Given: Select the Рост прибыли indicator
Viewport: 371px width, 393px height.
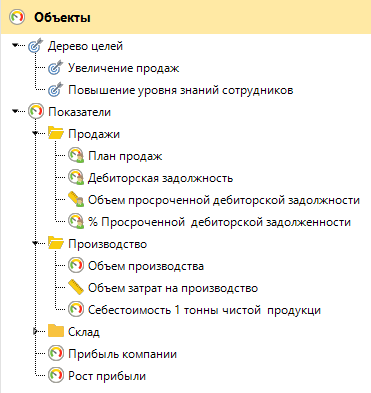Looking at the screenshot, I should (107, 376).
